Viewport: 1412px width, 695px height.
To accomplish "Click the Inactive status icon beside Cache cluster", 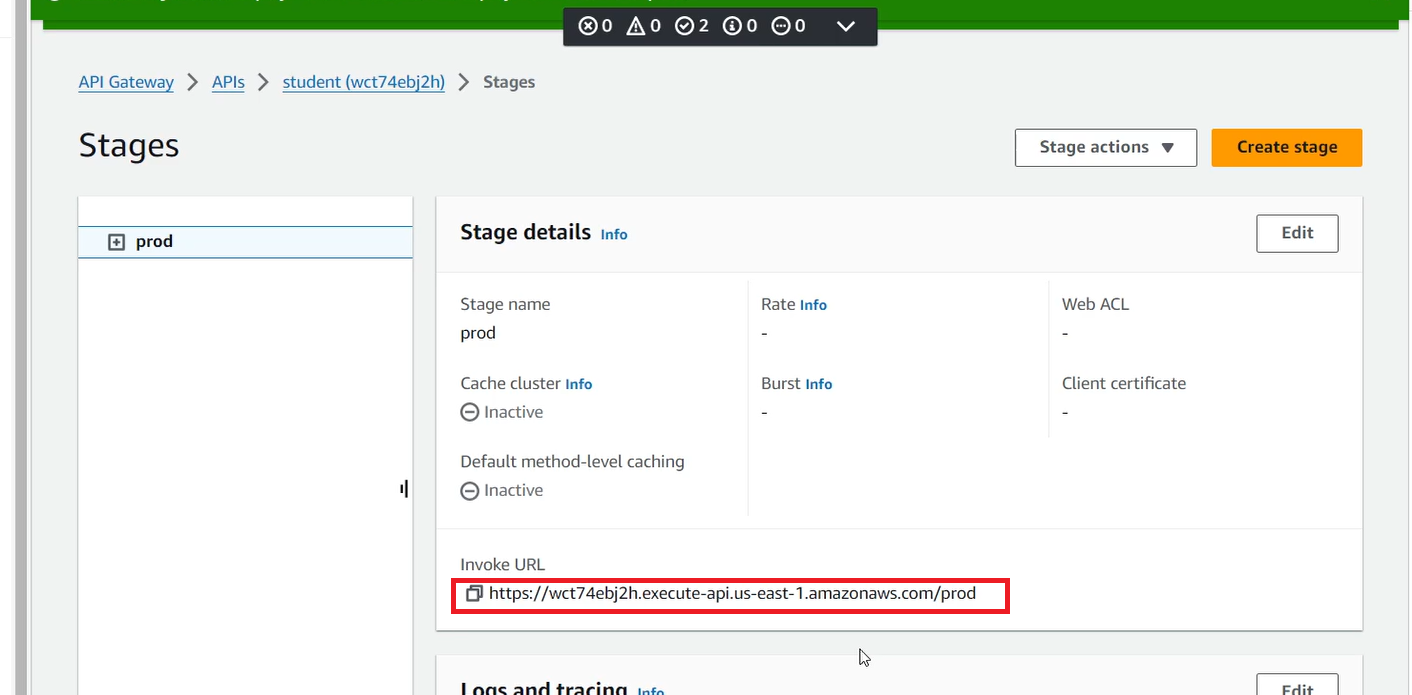I will click(469, 411).
